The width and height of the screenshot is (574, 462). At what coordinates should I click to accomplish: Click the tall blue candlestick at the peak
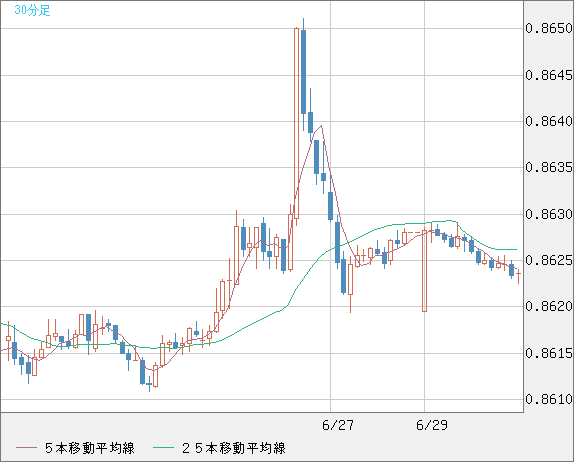pyautogui.click(x=303, y=72)
